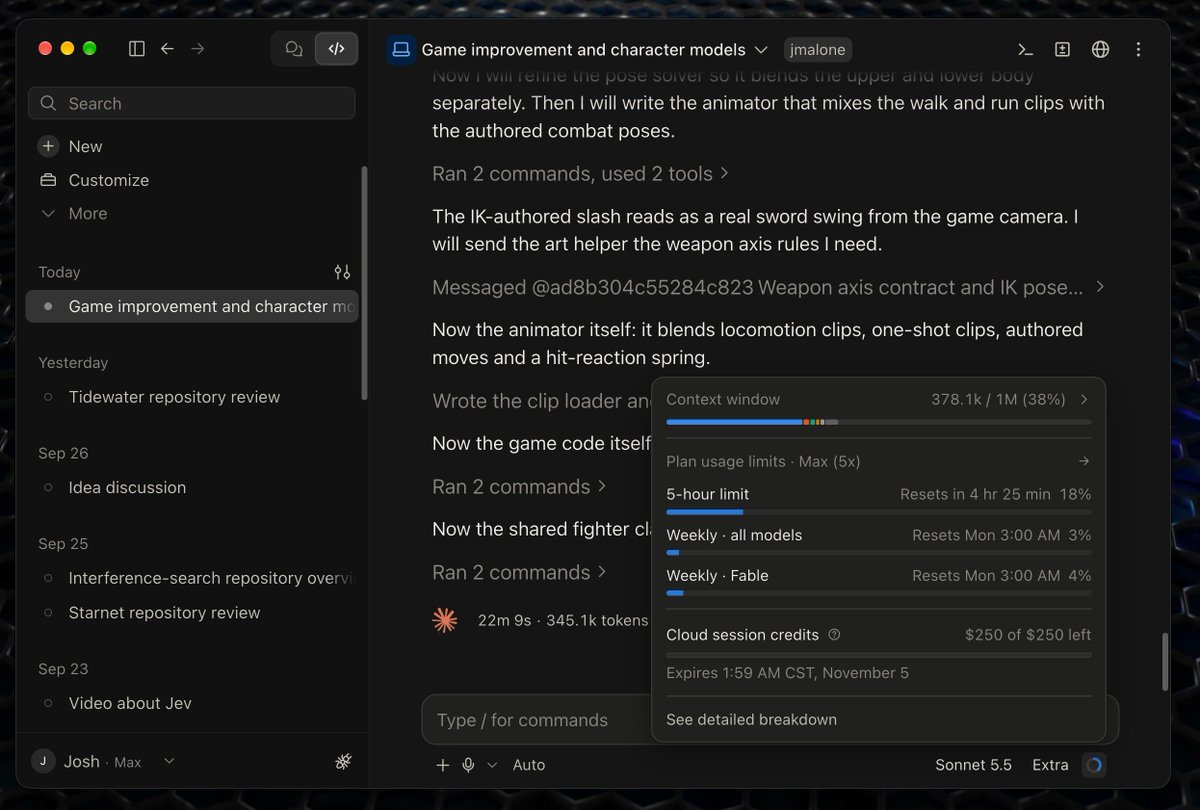This screenshot has height=810, width=1200.
Task: Open the three-dot more options menu
Action: click(x=1139, y=50)
